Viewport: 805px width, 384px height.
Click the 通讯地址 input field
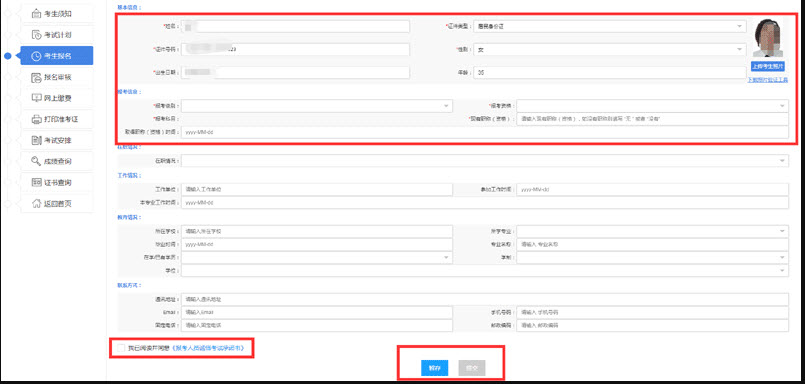[484, 299]
